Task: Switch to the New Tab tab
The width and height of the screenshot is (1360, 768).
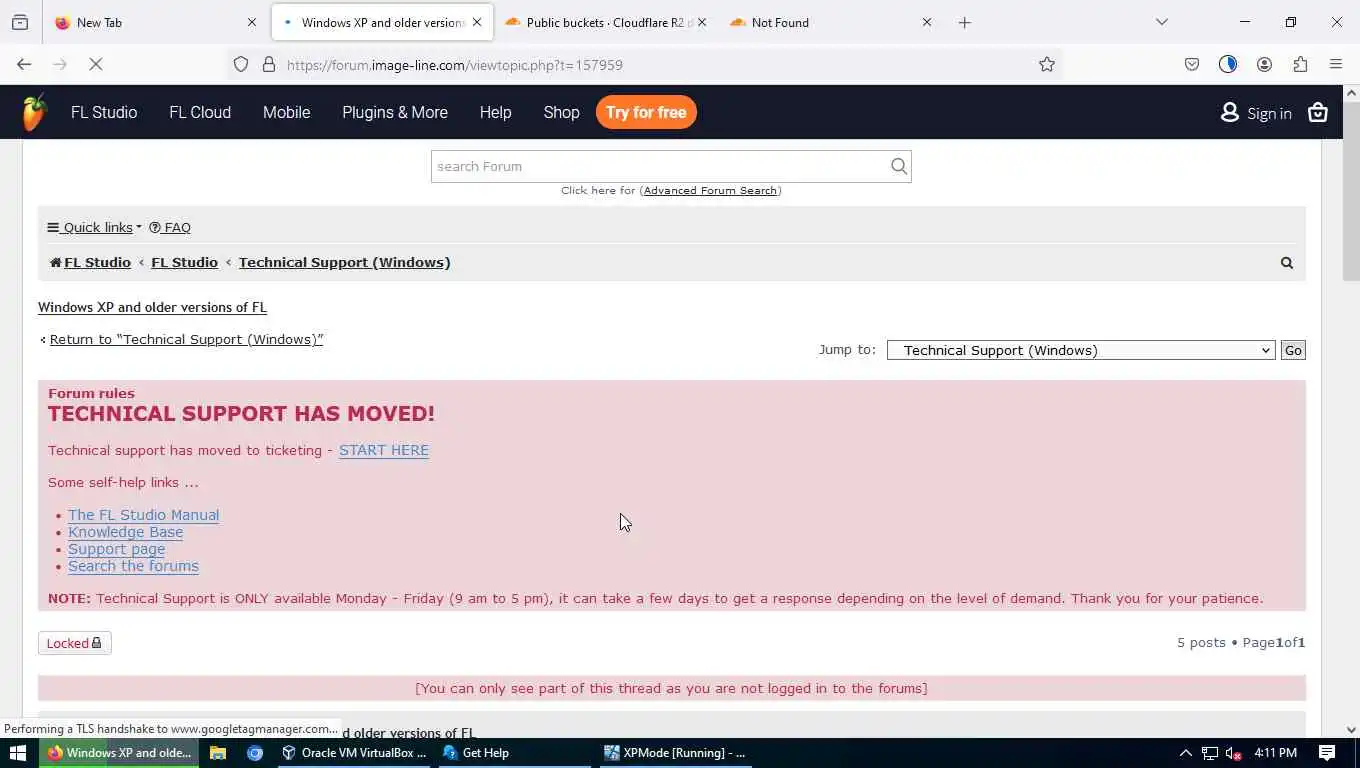Action: (153, 22)
